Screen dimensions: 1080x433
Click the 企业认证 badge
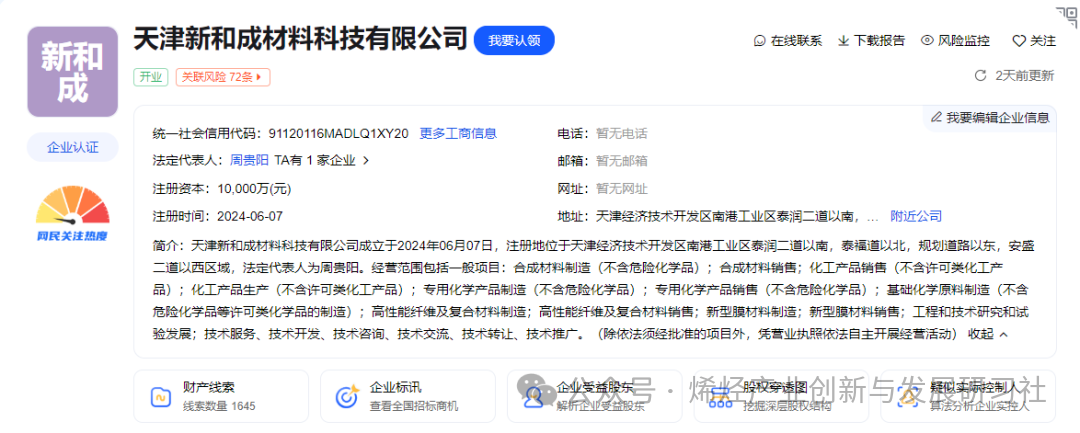[72, 147]
